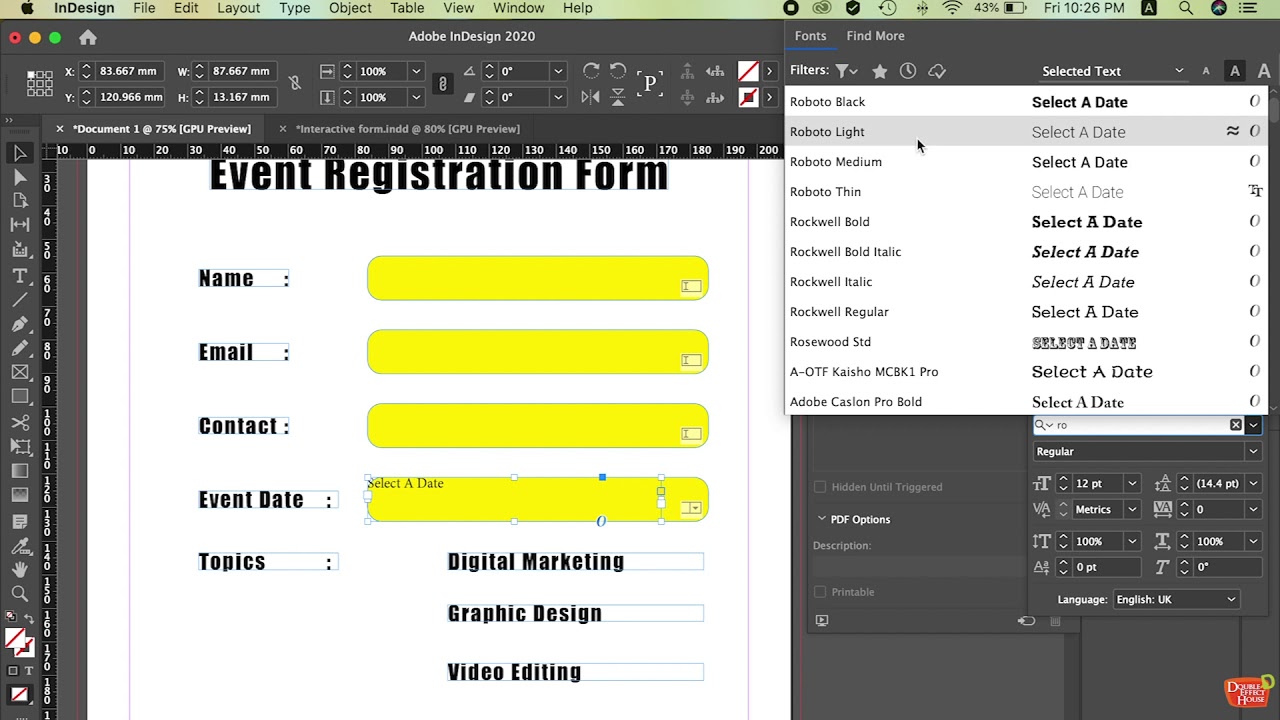Choose the Hand tool in the toolbox

coord(19,569)
